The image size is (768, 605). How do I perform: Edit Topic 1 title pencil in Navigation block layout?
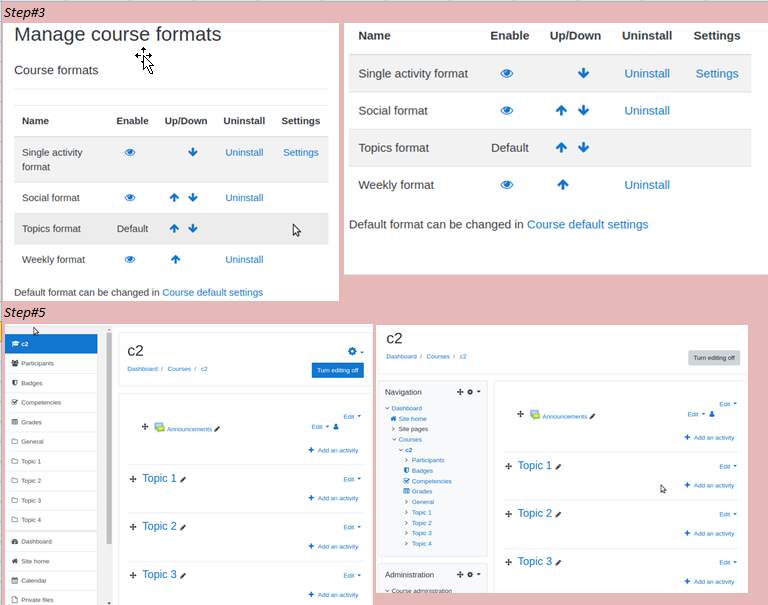[558, 467]
